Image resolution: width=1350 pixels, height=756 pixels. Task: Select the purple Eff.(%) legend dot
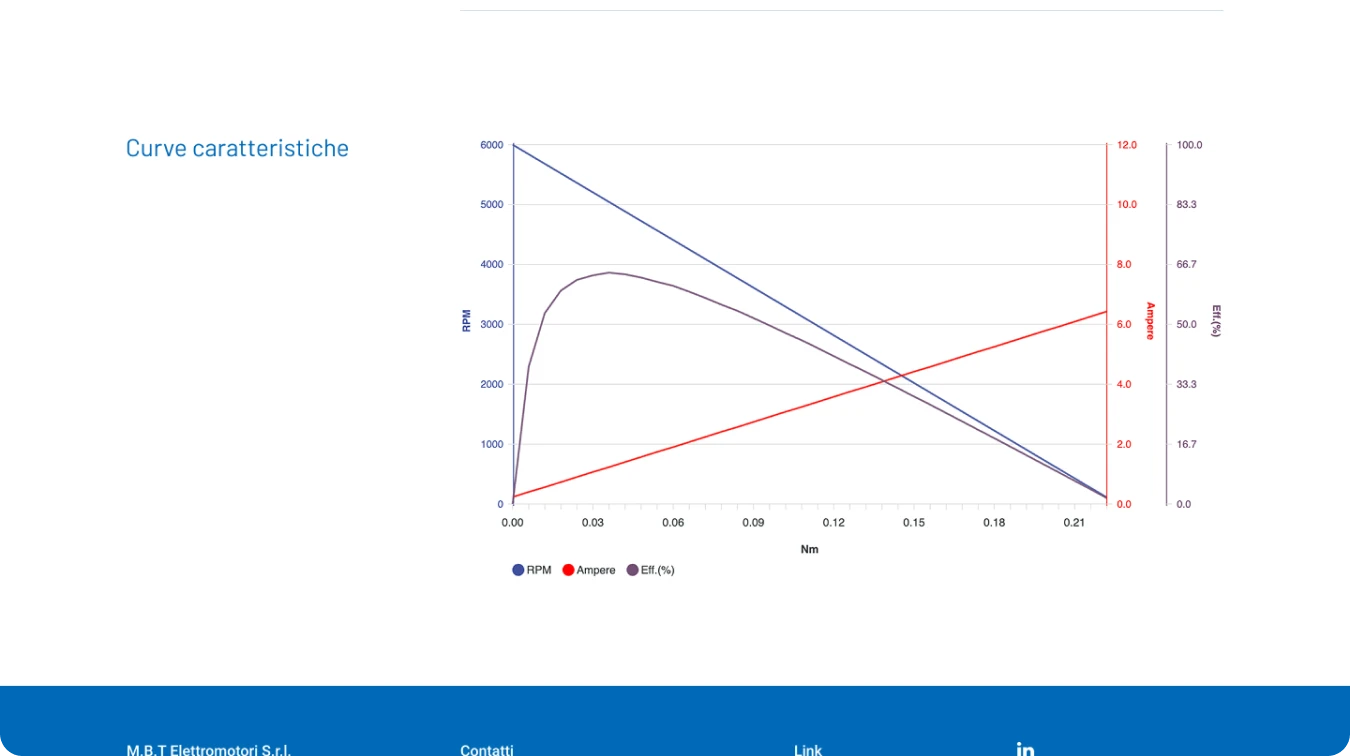point(632,570)
